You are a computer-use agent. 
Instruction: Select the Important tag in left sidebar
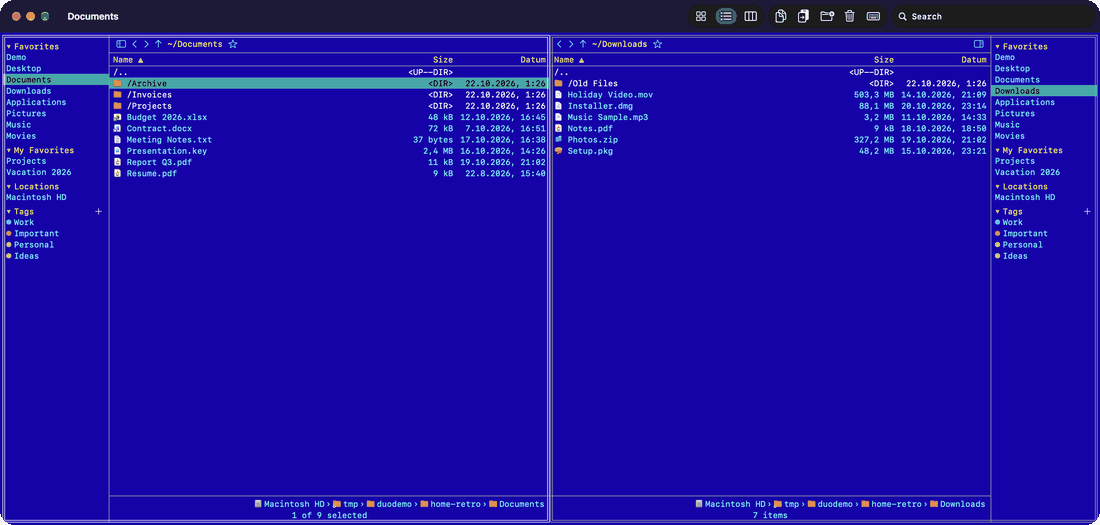coord(36,234)
